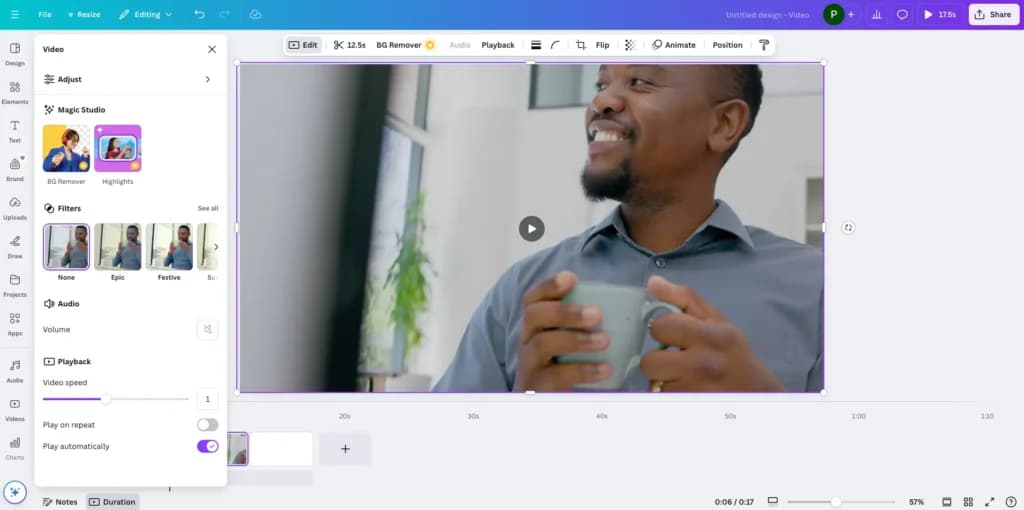1024x510 pixels.
Task: Click the redo arrow
Action: point(225,14)
